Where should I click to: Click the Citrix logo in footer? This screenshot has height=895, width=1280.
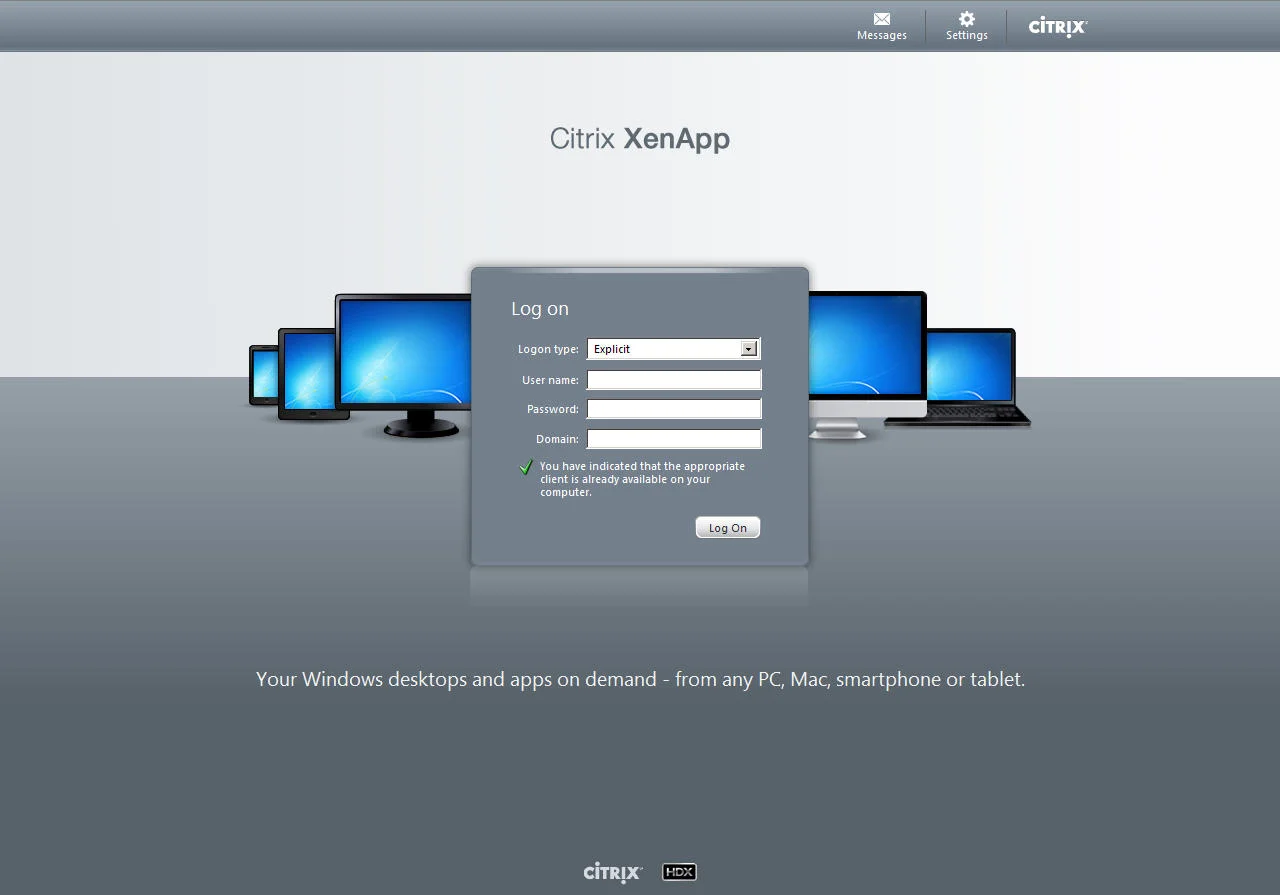pos(613,873)
